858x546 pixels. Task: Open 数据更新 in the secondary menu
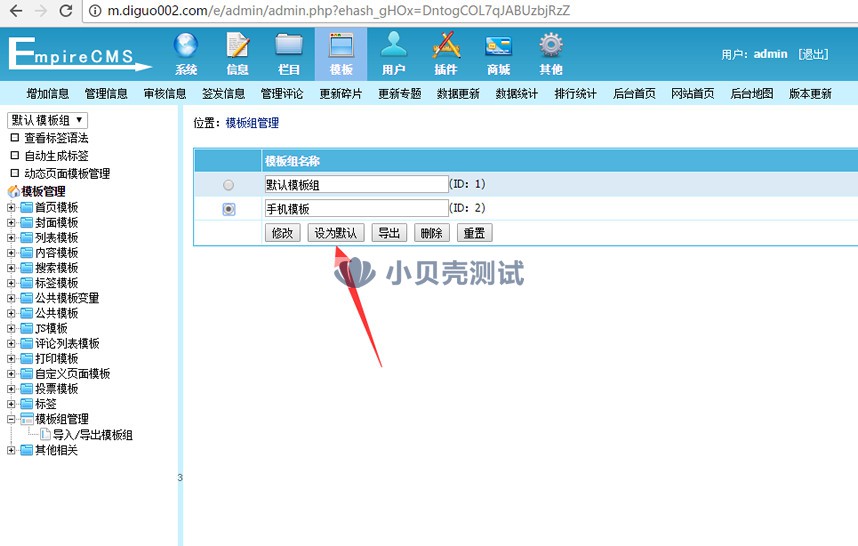tap(458, 94)
